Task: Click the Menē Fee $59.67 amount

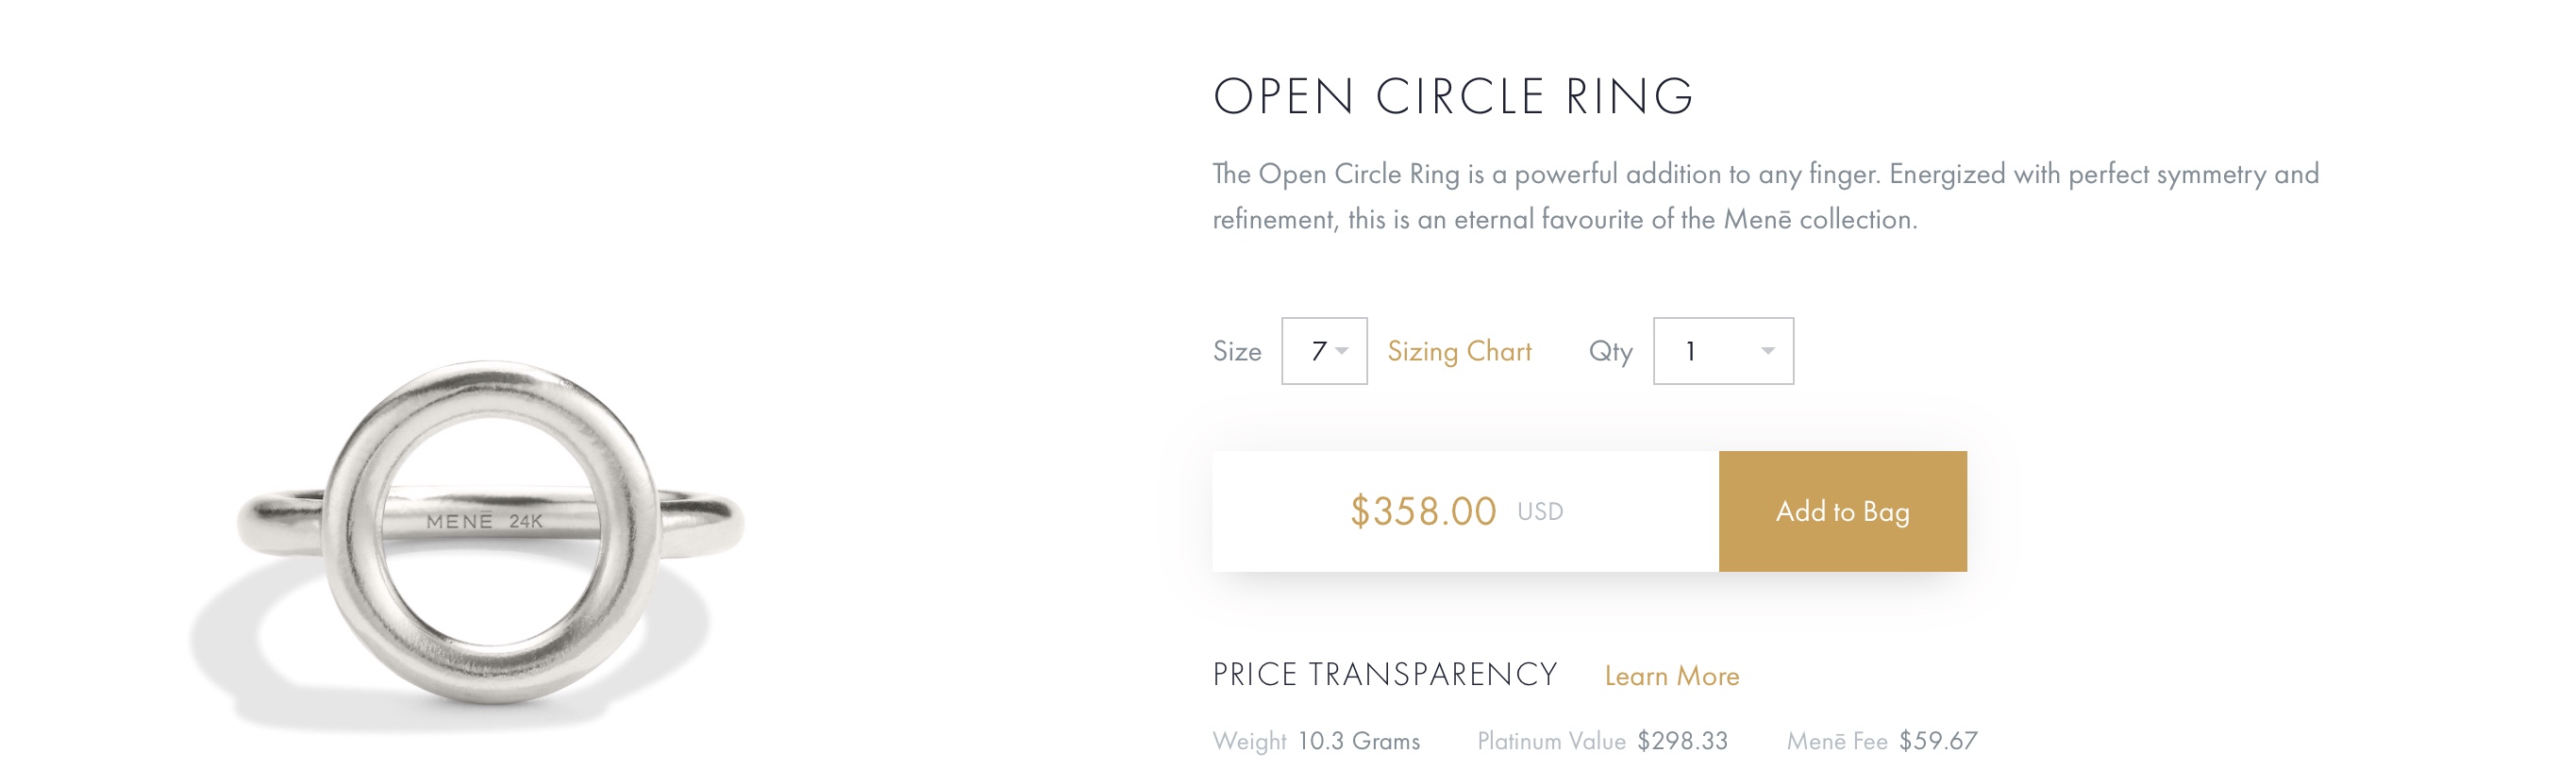Action: (x=1937, y=741)
